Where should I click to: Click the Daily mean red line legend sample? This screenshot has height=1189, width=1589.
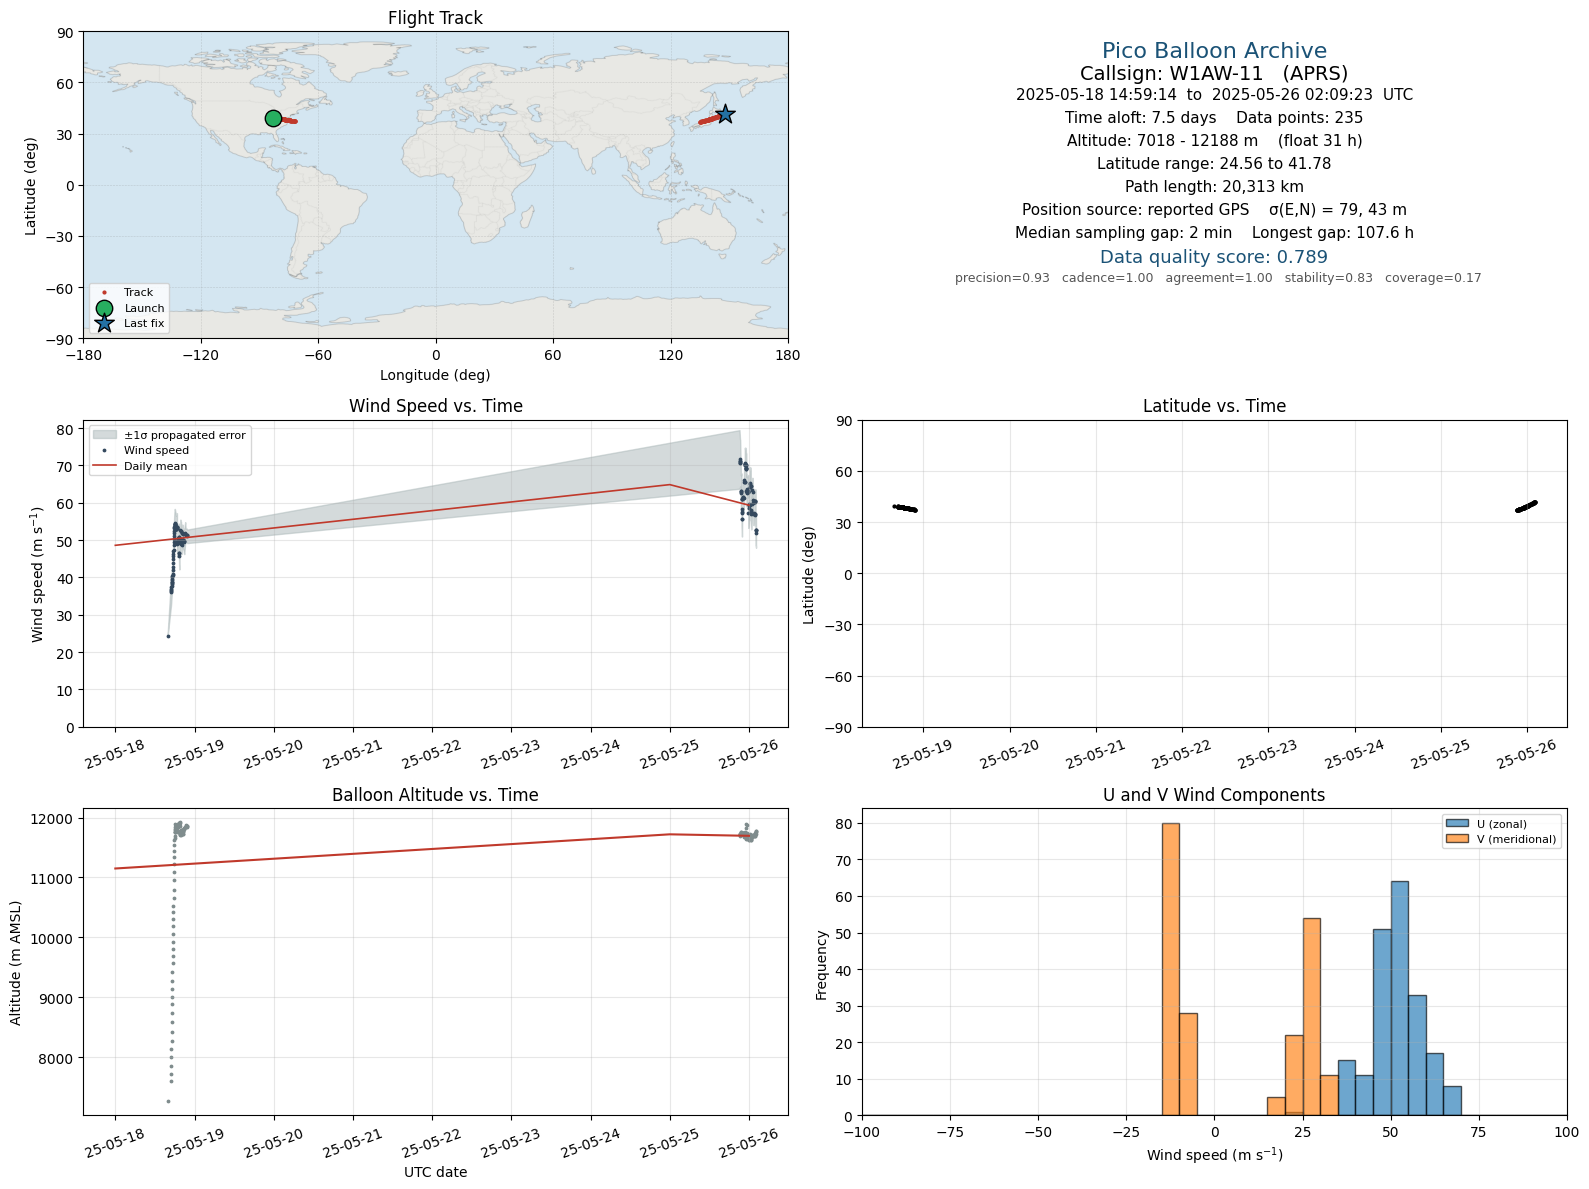tap(104, 466)
